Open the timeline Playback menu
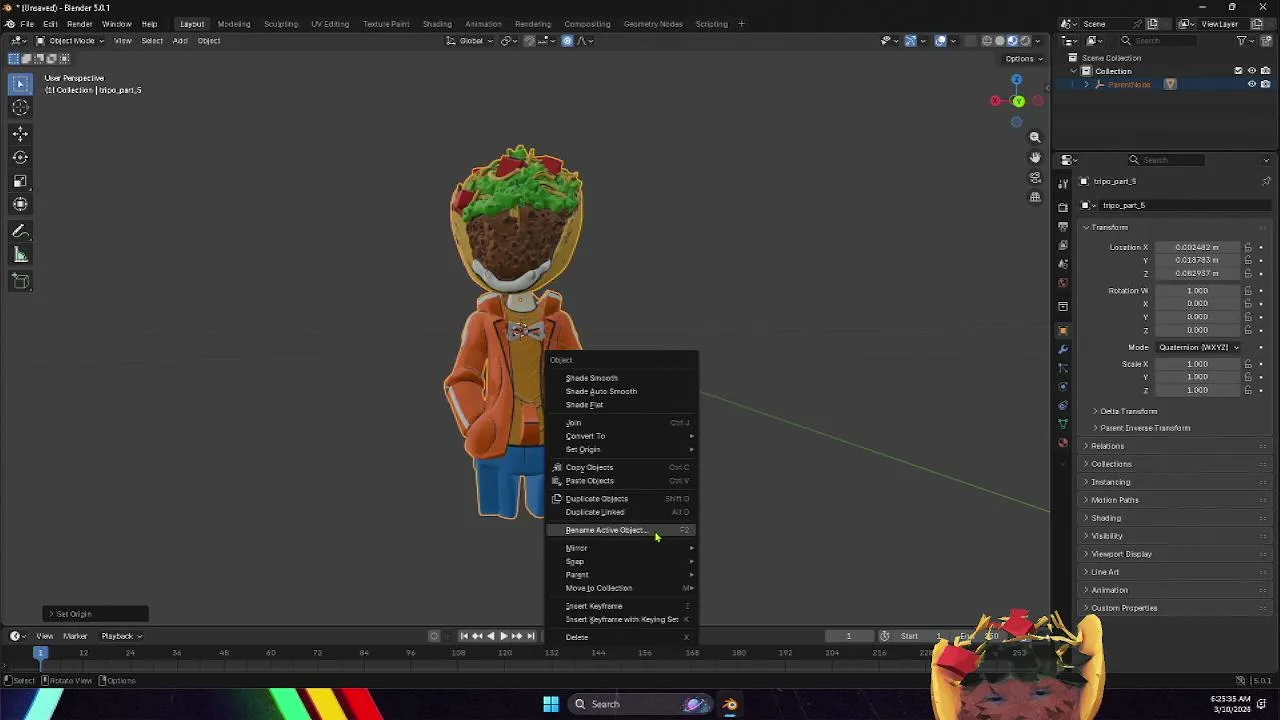The width and height of the screenshot is (1280, 720). point(120,636)
